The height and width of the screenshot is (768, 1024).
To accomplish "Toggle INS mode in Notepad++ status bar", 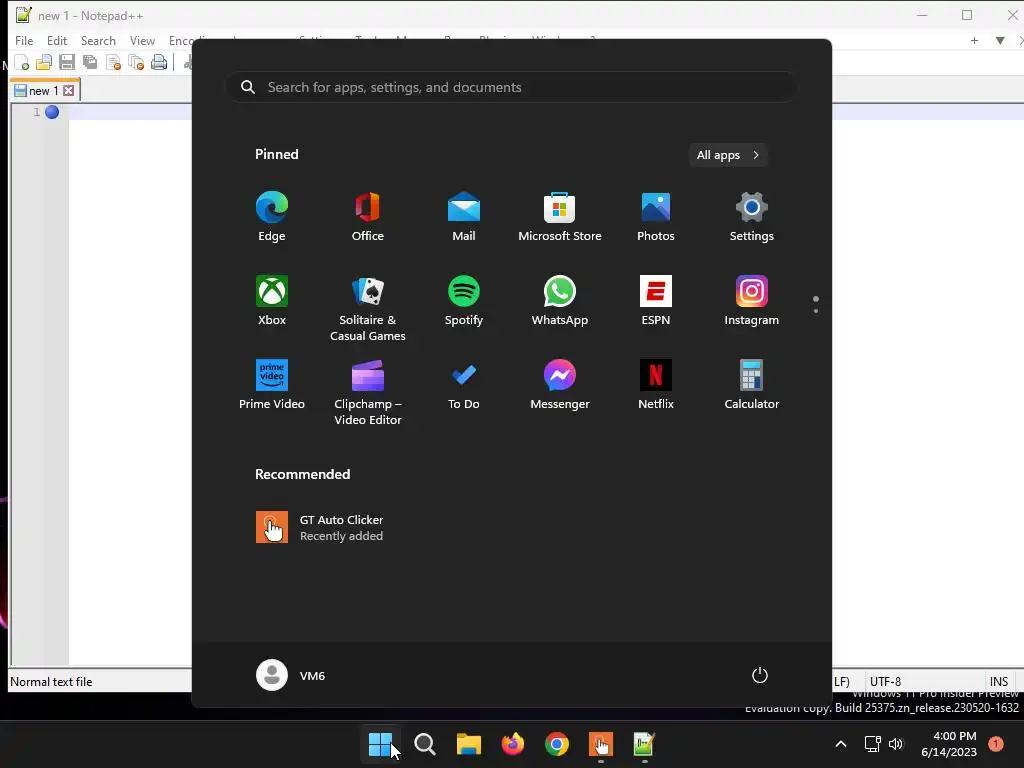I will 999,681.
